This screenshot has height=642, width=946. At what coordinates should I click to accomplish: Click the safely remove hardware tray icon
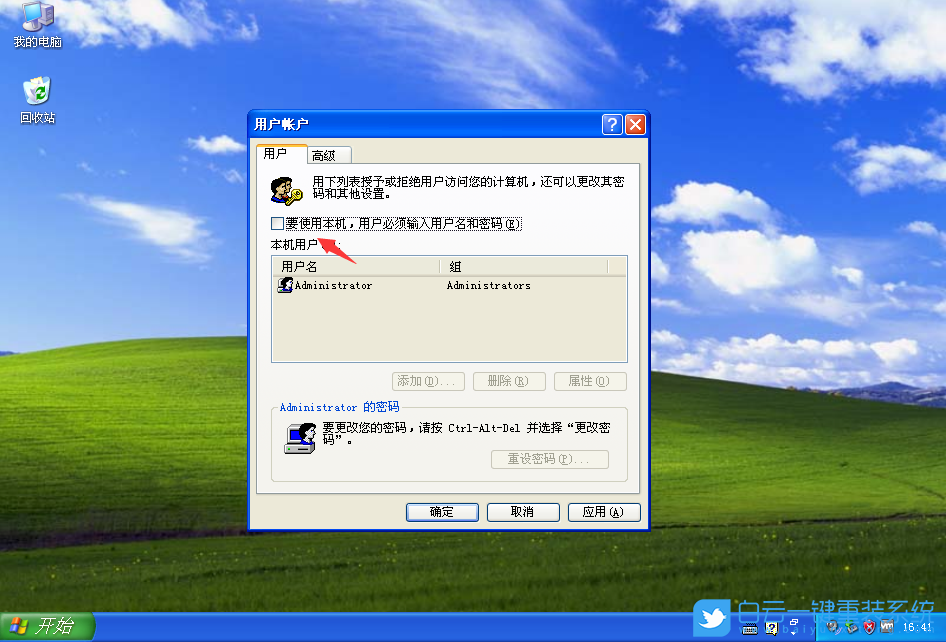[x=853, y=628]
